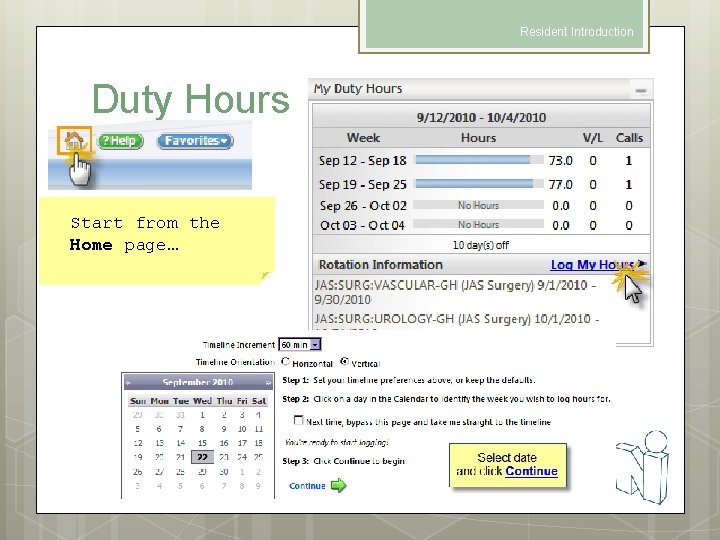The height and width of the screenshot is (540, 720).
Task: Click the green Continue arrow icon
Action: [x=338, y=485]
